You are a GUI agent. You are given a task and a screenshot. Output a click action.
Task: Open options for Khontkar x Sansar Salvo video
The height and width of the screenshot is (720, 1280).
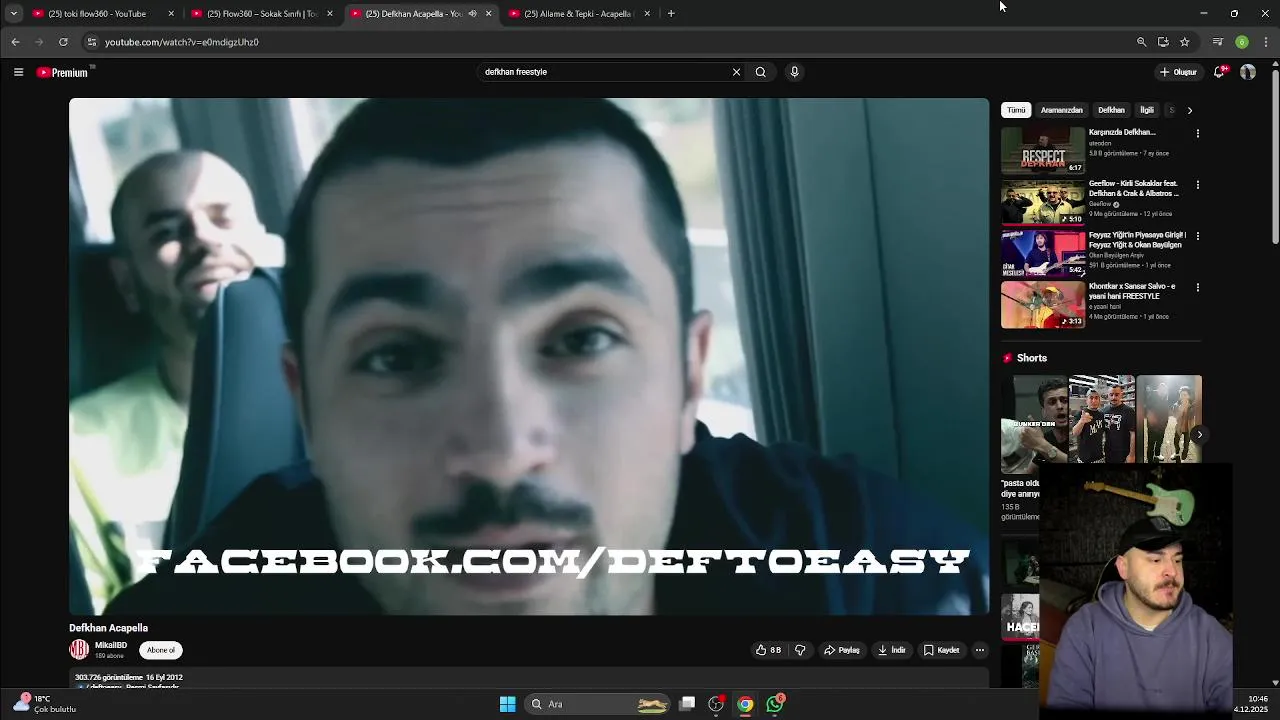(x=1197, y=287)
